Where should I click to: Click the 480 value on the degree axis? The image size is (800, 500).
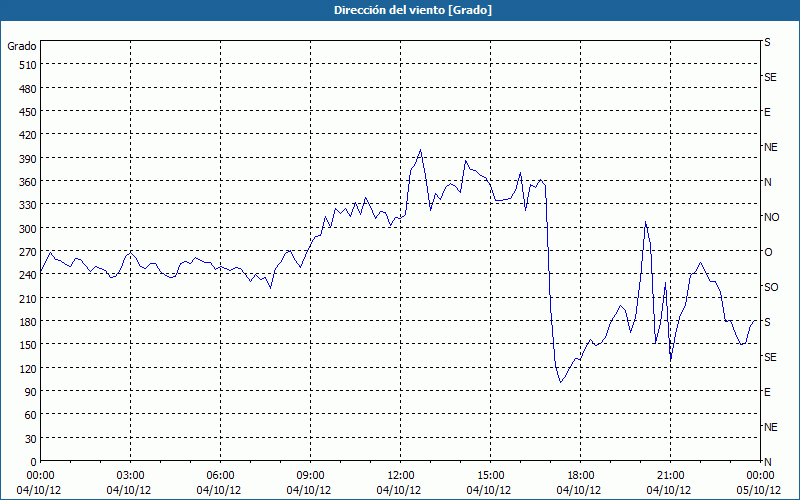pos(29,89)
